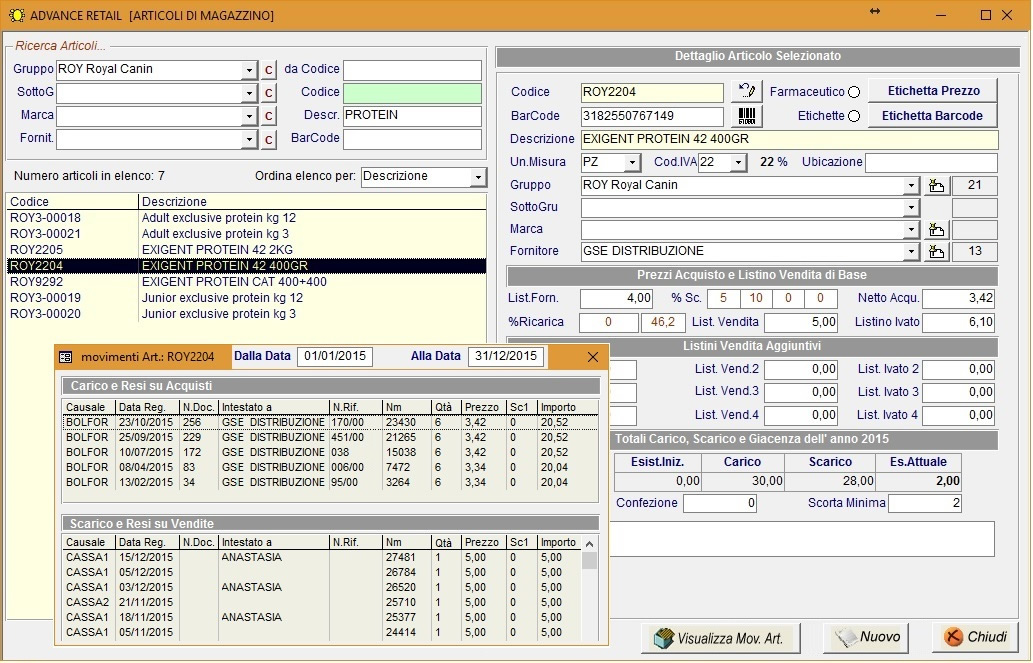Open the Gruppo lookup icon next to 21

pos(936,186)
